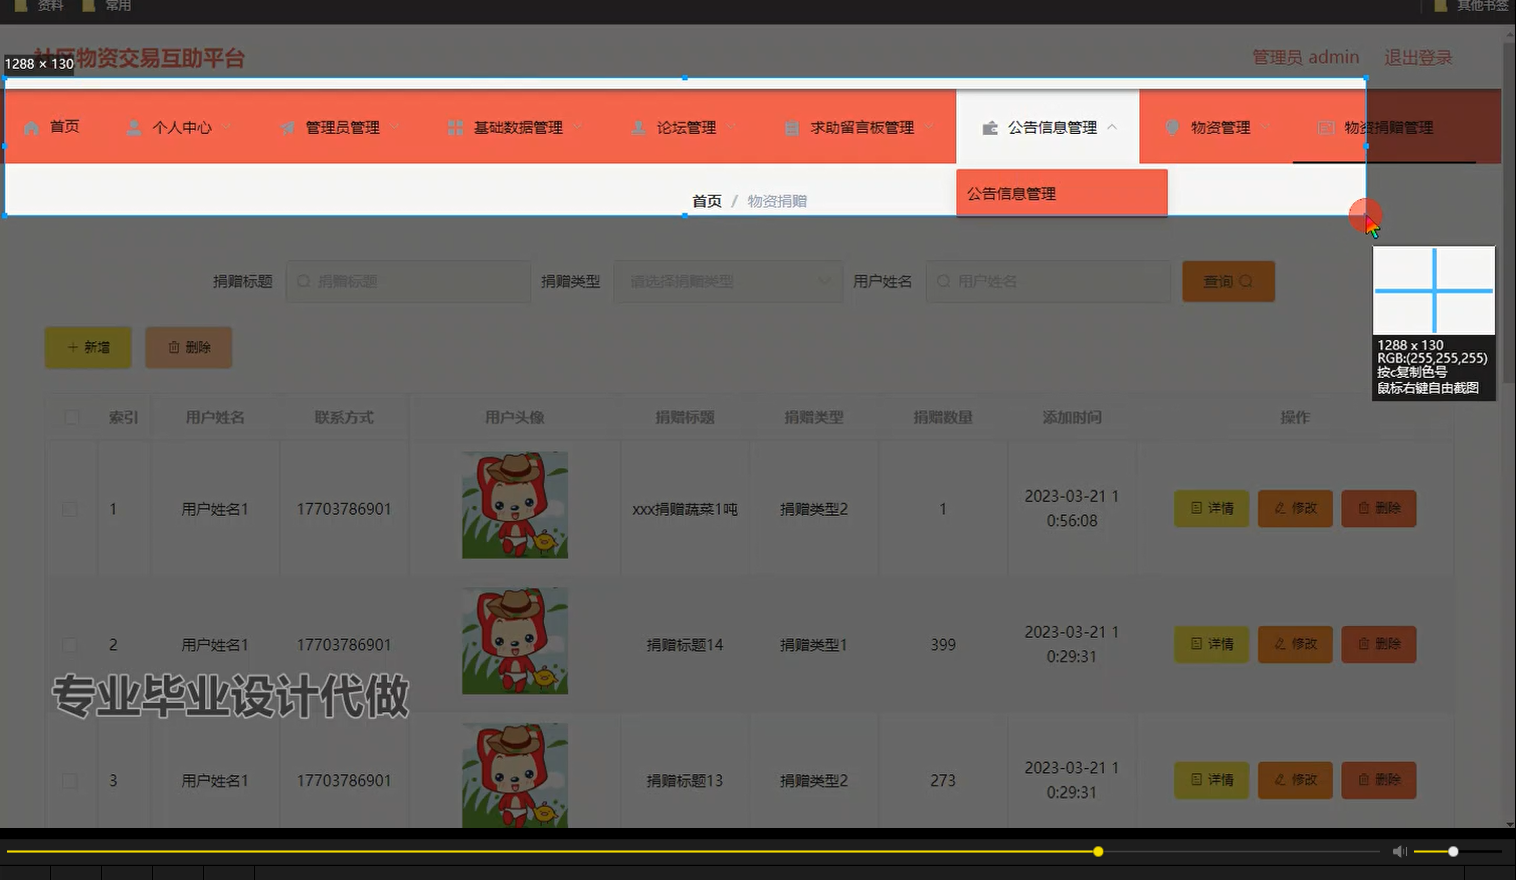Click the icon beside 物资管理
The height and width of the screenshot is (880, 1516).
[x=1173, y=127]
